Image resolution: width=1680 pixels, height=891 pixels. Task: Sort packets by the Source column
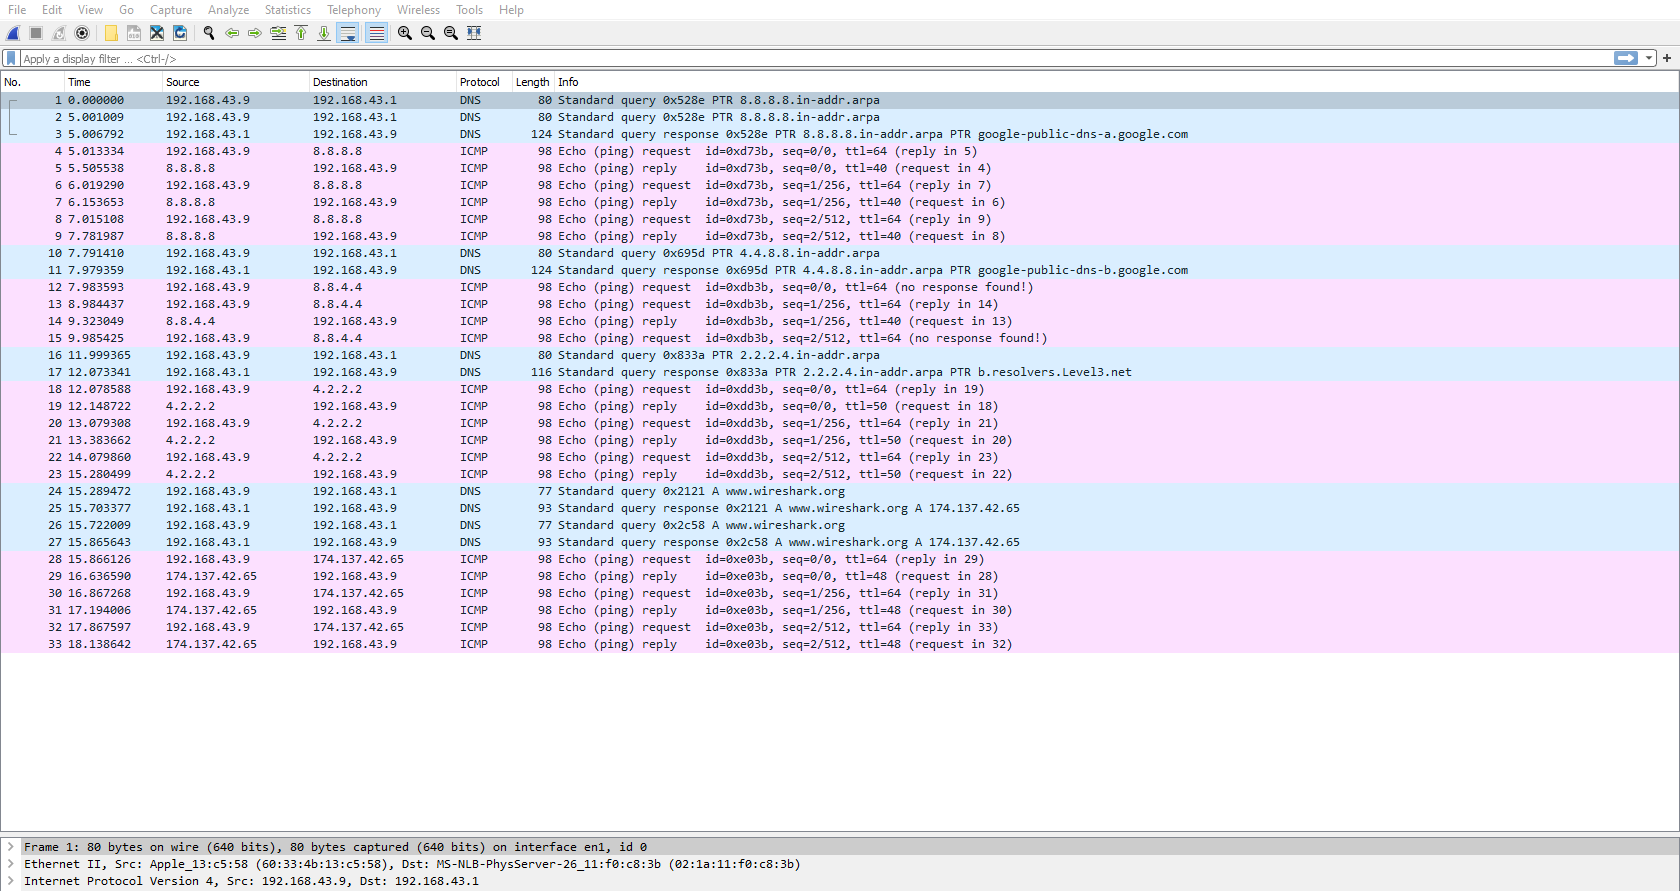[x=235, y=82]
